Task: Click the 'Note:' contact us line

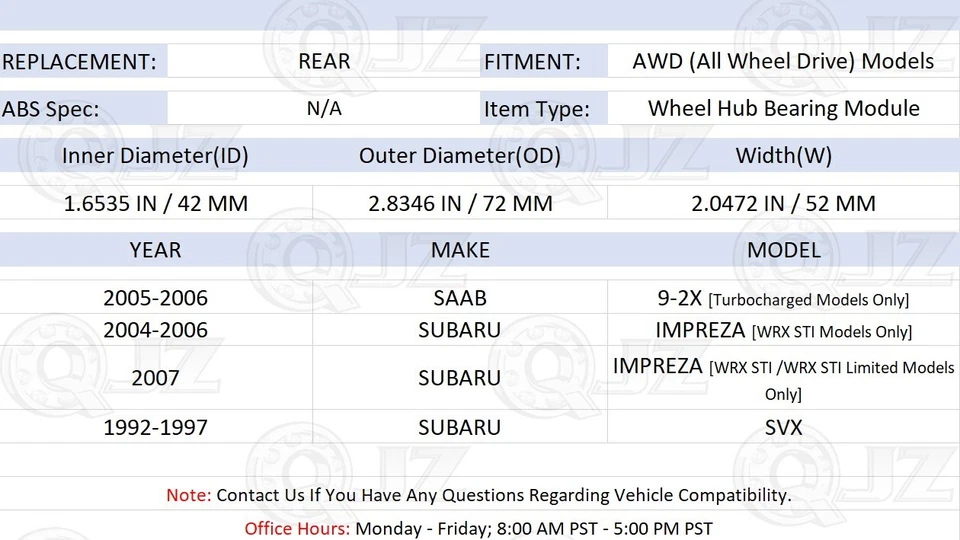Action: 479,495
